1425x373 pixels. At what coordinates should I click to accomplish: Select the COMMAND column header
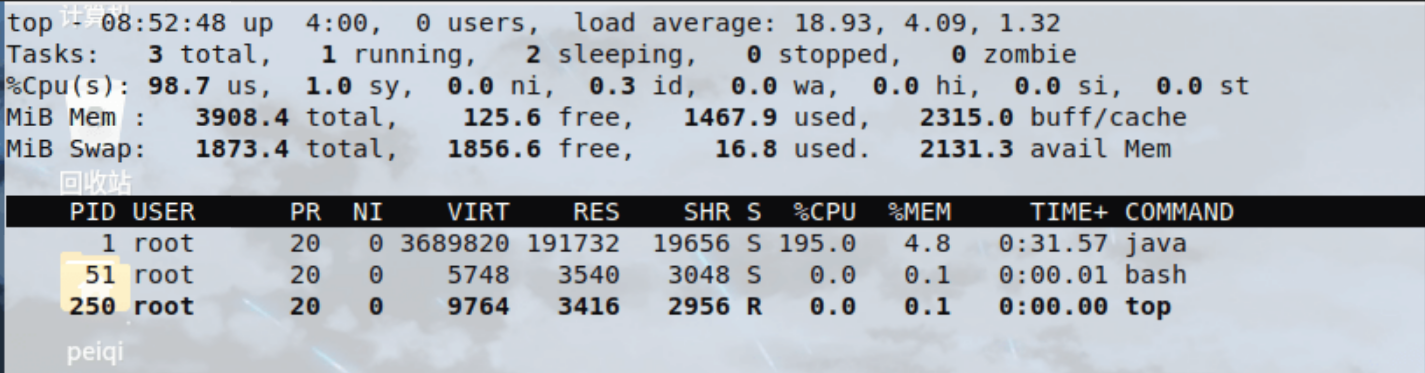click(1179, 212)
